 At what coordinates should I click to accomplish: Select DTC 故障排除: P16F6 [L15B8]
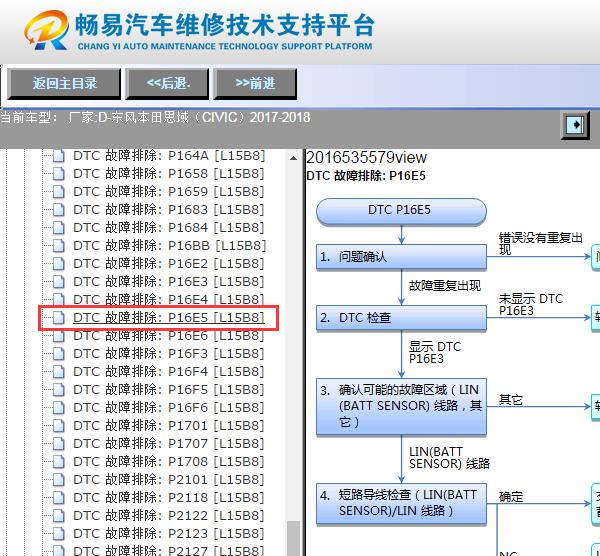(169, 408)
